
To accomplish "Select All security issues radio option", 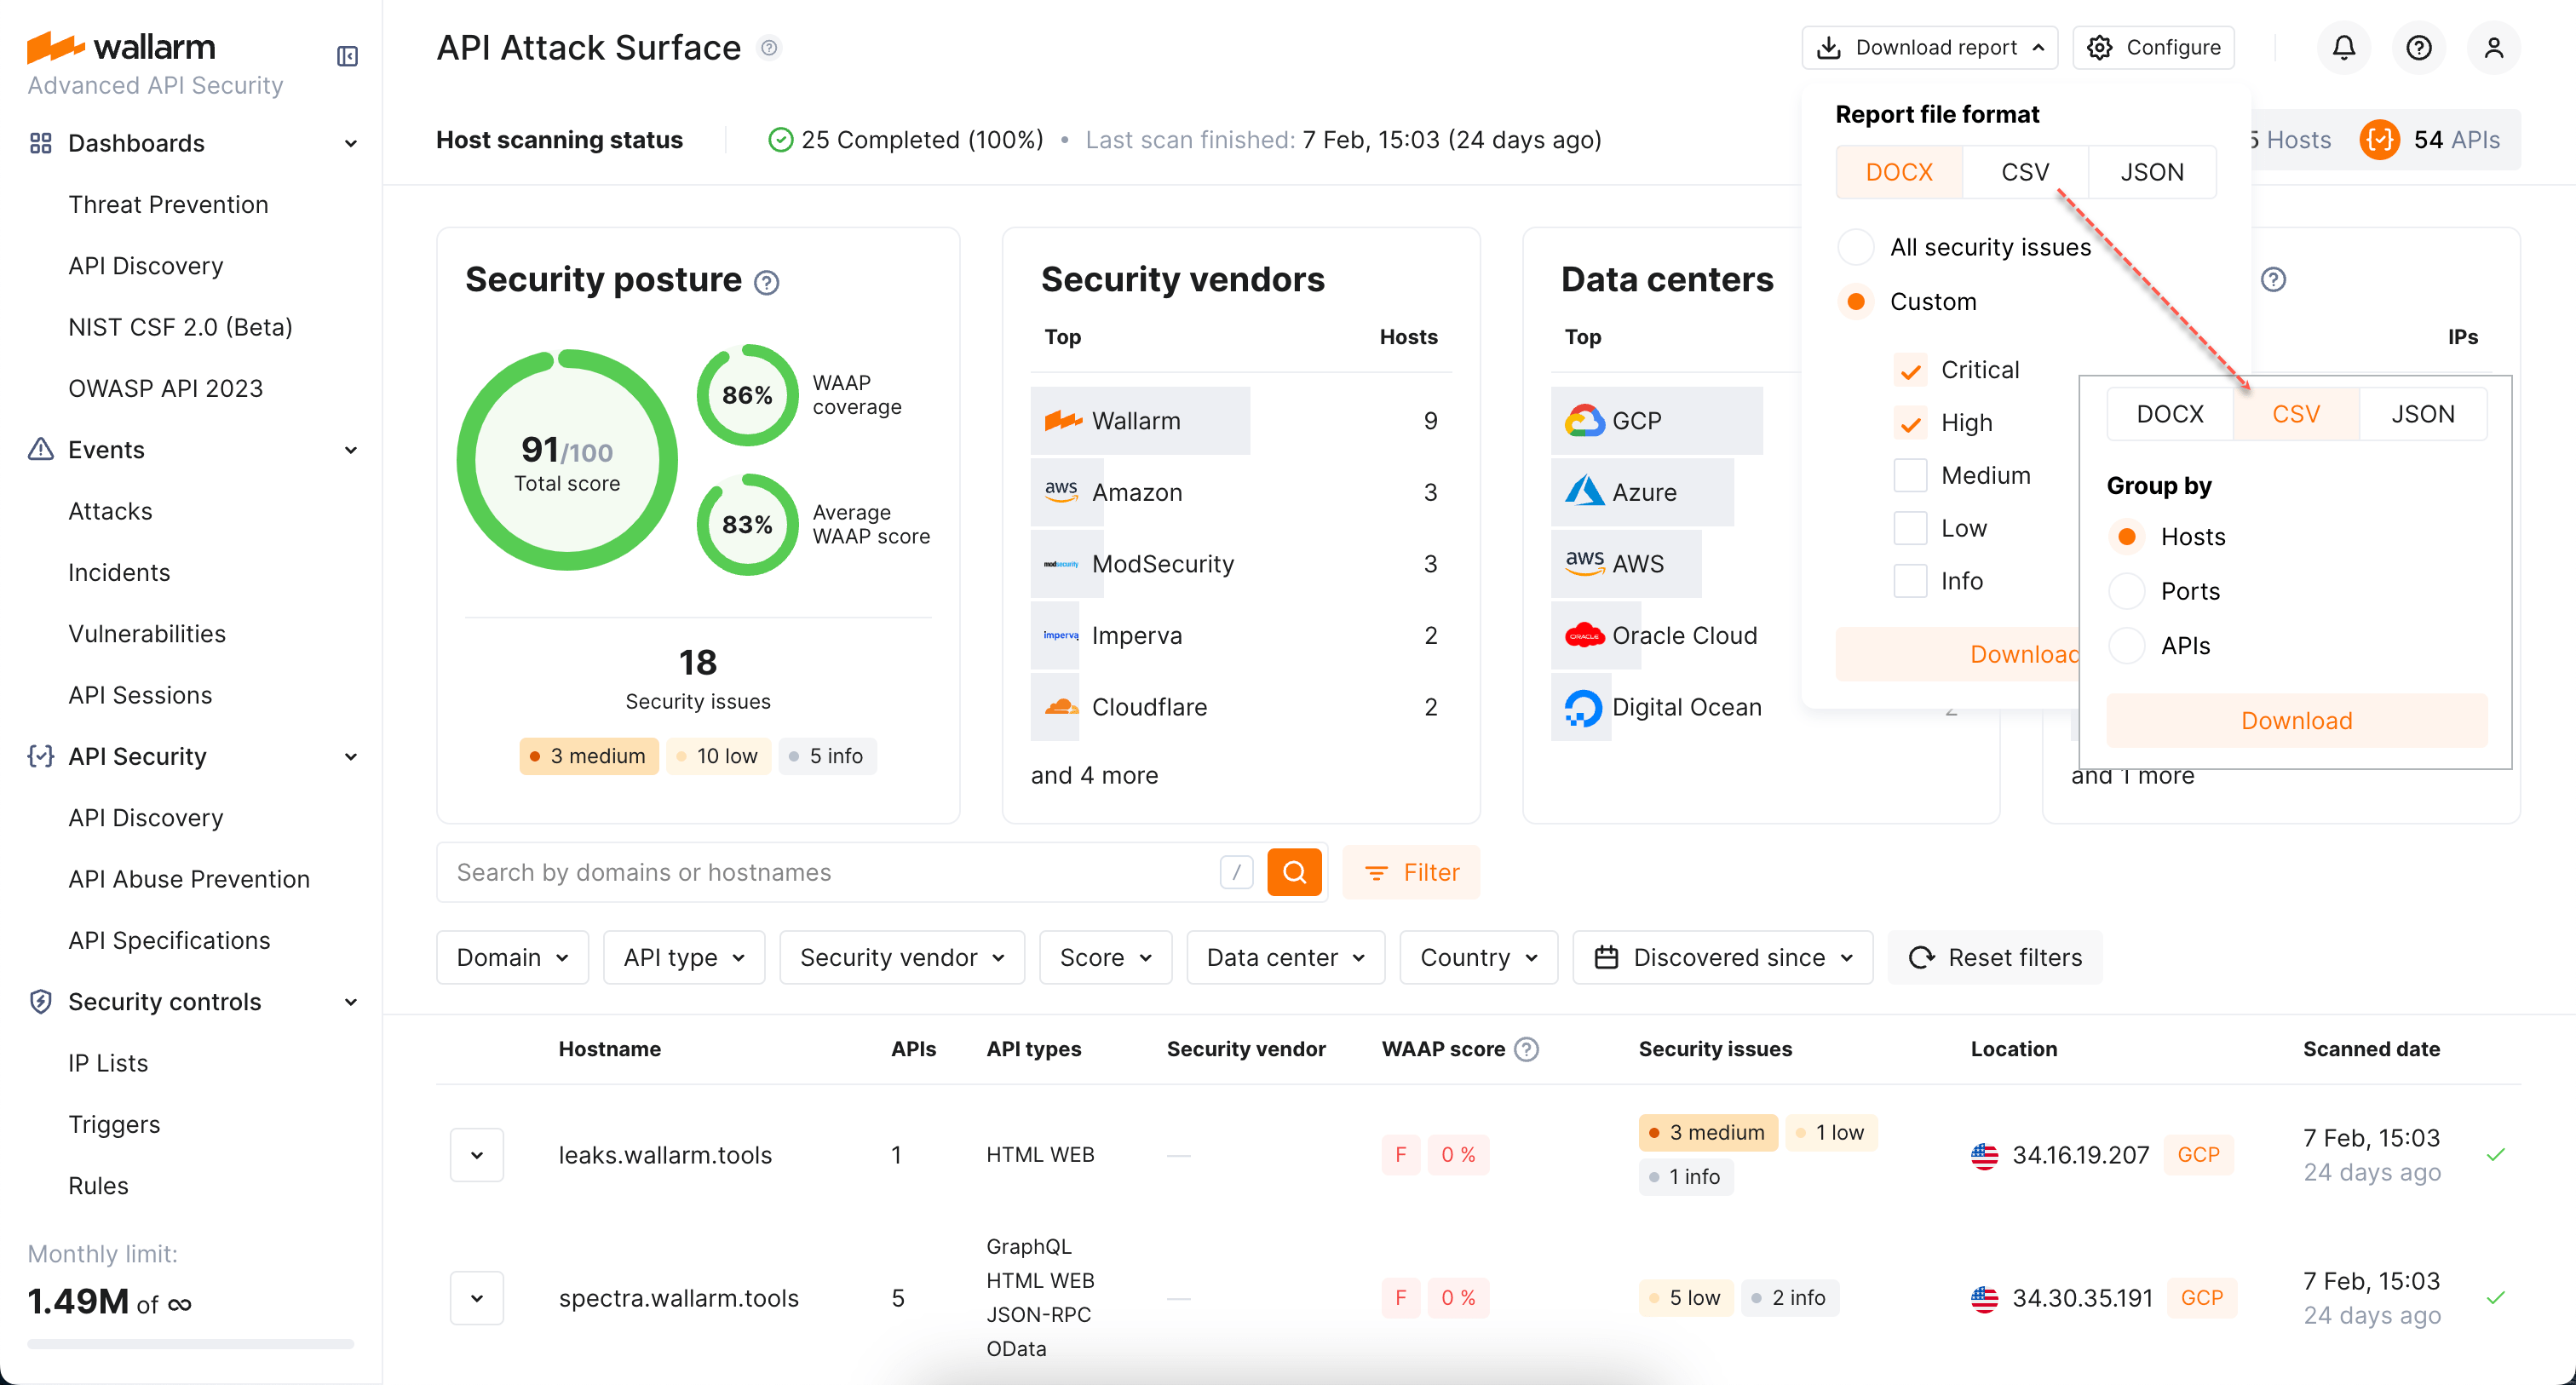I will pos(1856,247).
